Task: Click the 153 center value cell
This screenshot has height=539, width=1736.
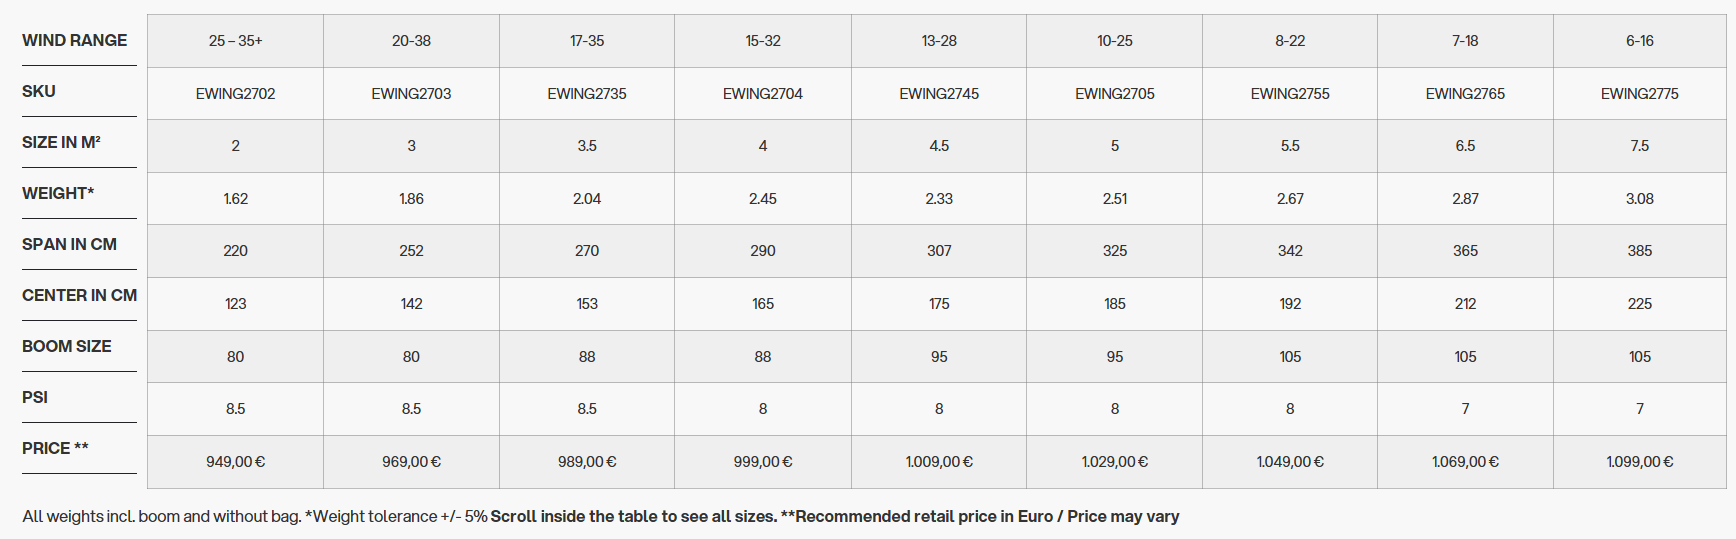Action: tap(587, 304)
